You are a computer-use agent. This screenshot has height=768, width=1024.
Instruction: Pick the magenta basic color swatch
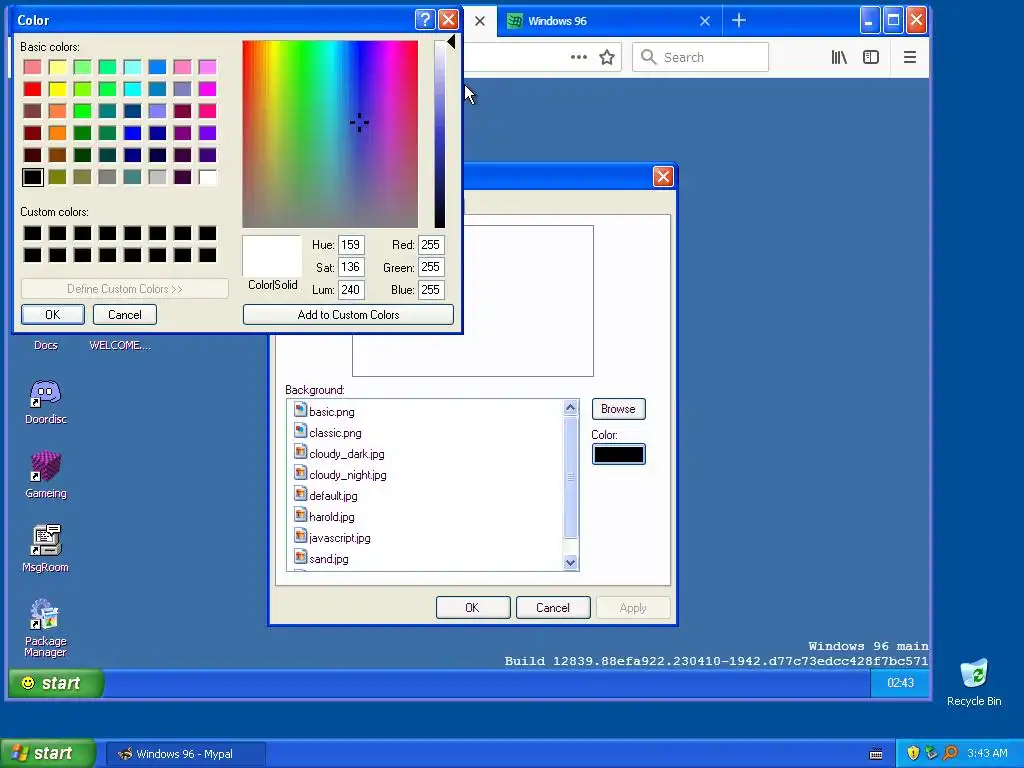click(207, 89)
